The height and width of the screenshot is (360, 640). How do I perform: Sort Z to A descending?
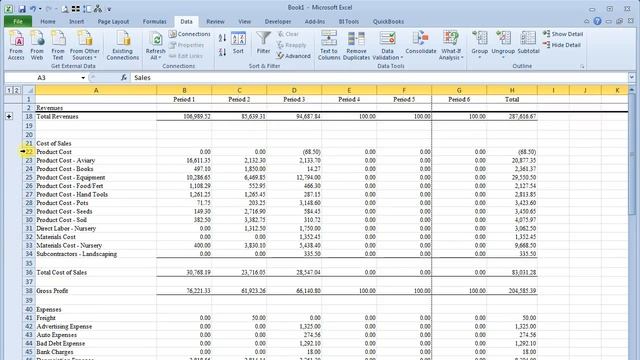click(x=222, y=52)
